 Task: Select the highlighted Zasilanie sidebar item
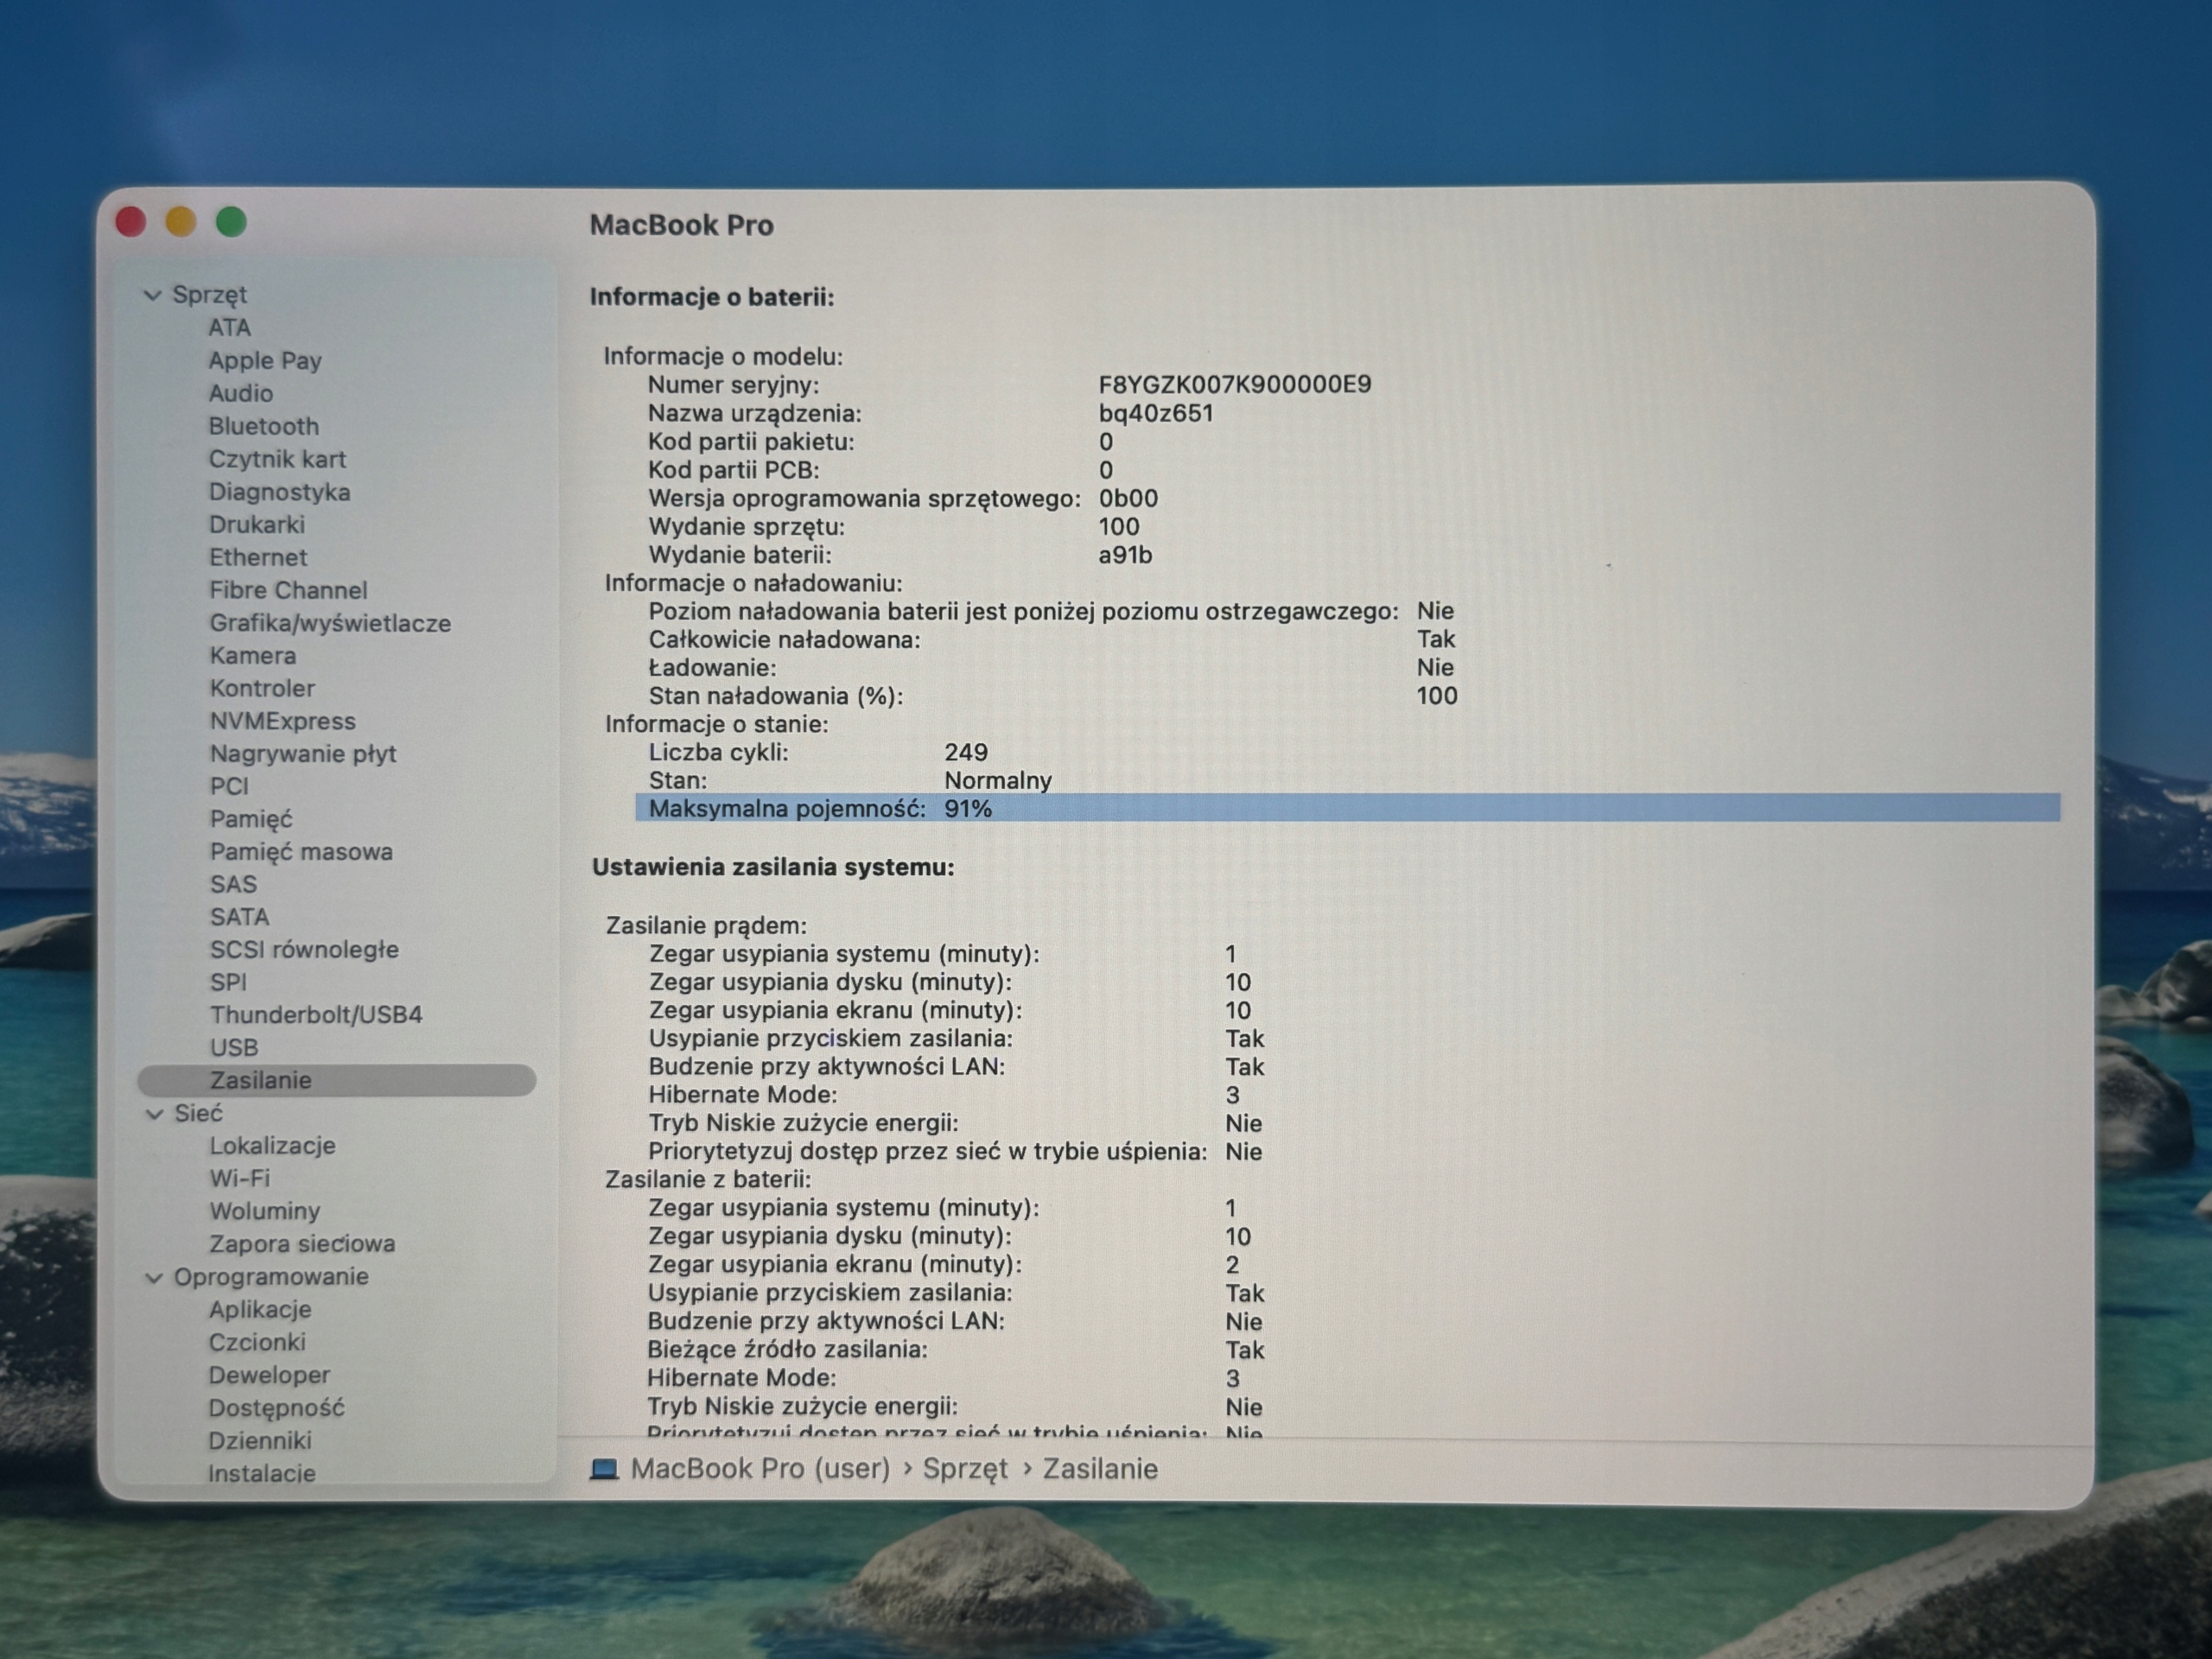(x=337, y=1080)
